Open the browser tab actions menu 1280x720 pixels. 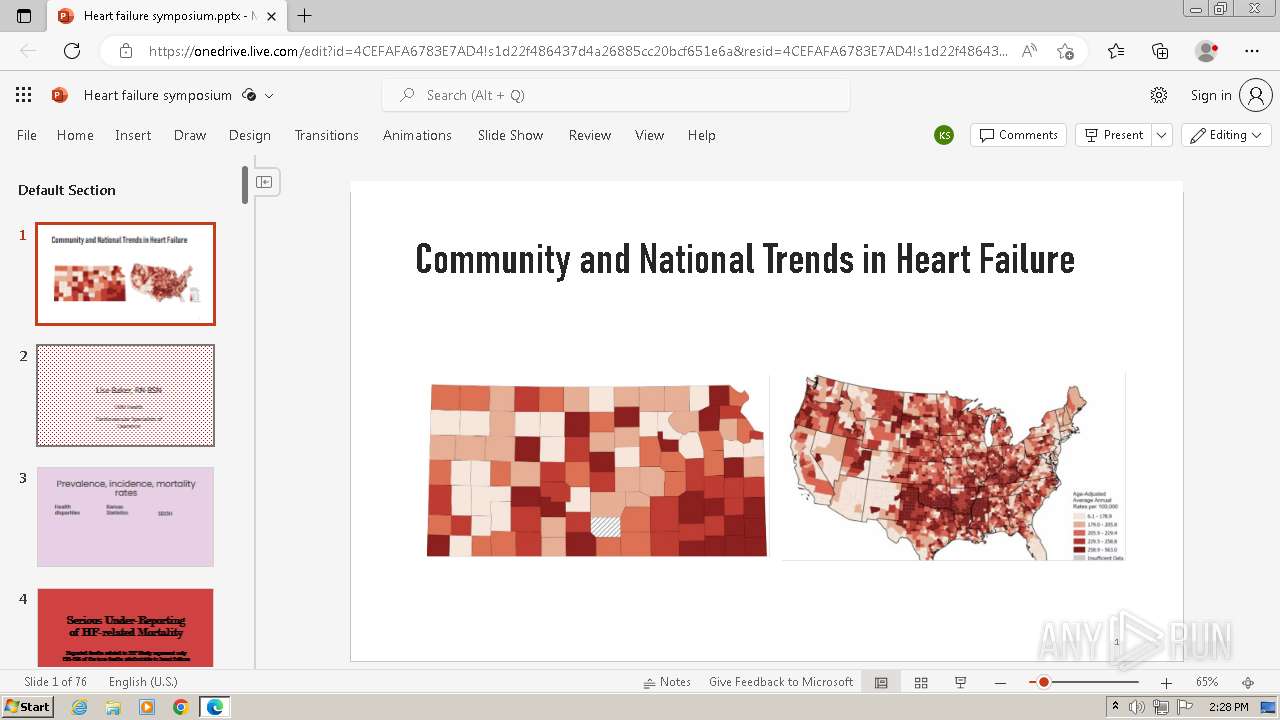click(24, 16)
